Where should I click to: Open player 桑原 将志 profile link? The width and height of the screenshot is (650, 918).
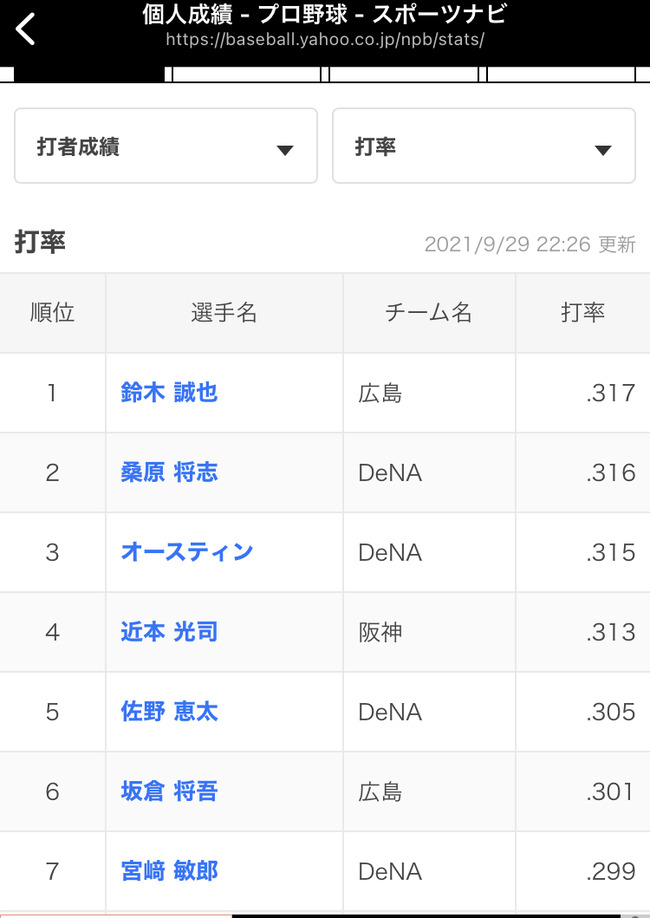[169, 472]
